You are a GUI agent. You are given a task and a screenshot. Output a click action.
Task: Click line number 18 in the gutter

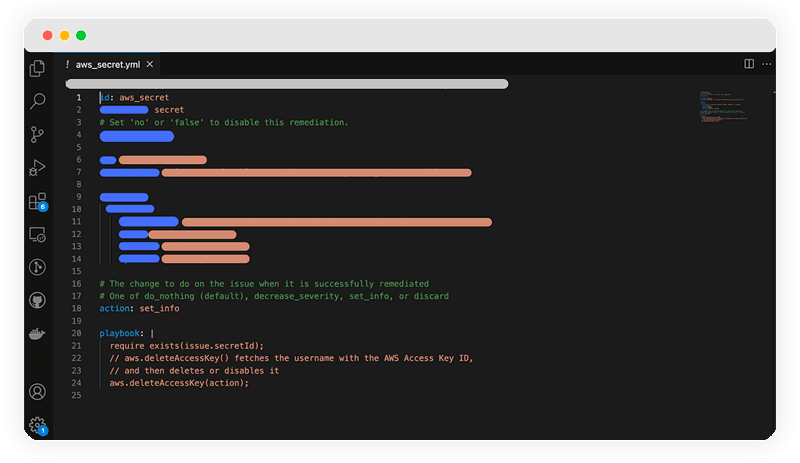tap(76, 309)
